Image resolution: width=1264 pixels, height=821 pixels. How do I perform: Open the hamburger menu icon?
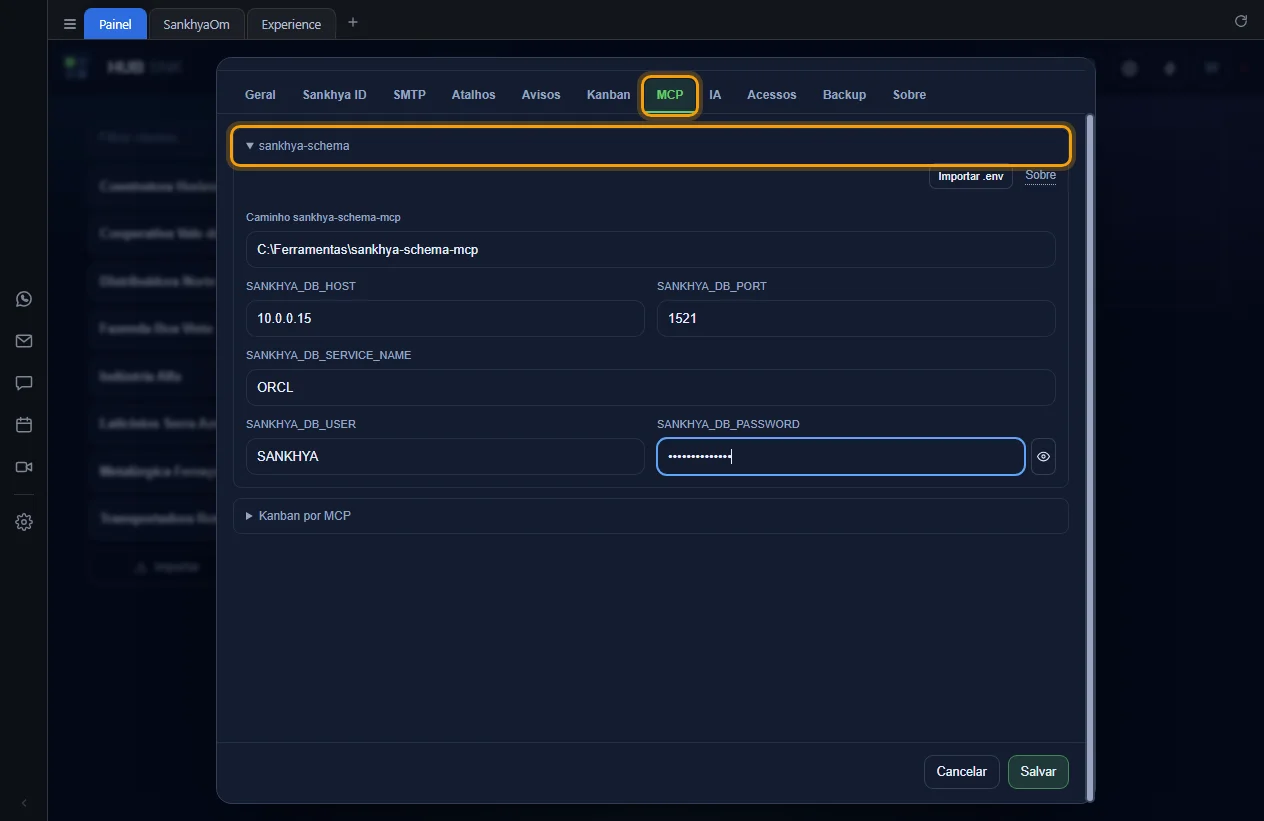tap(70, 24)
